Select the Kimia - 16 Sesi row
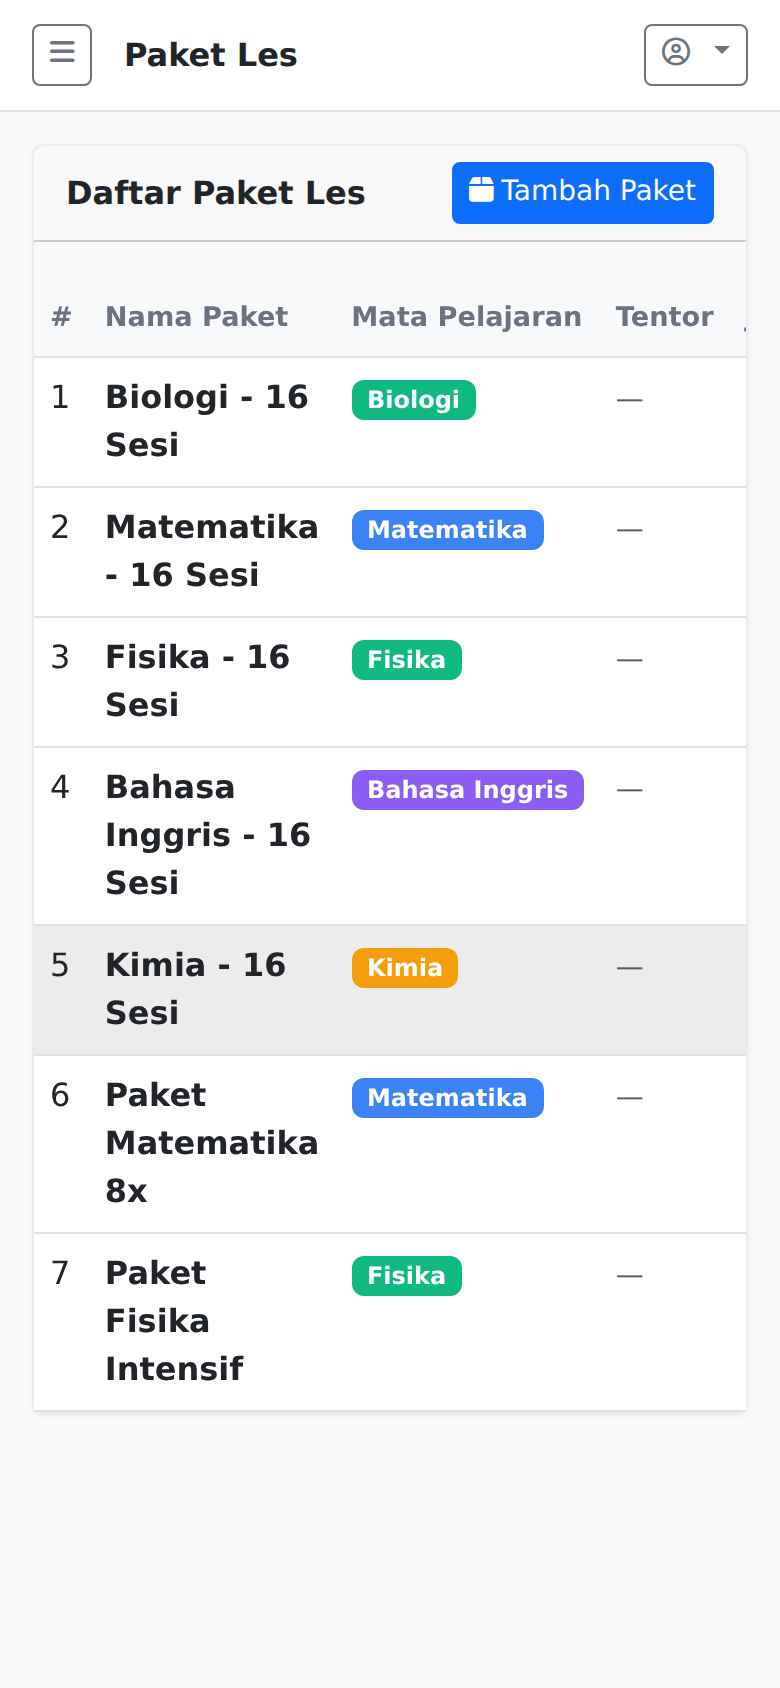 coord(196,988)
